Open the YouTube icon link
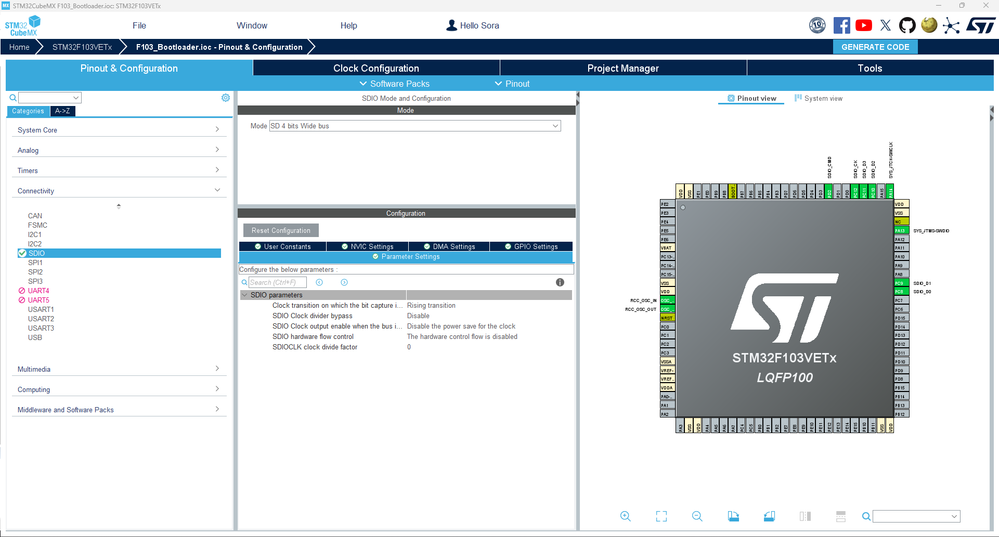The width and height of the screenshot is (999, 537). tap(863, 25)
